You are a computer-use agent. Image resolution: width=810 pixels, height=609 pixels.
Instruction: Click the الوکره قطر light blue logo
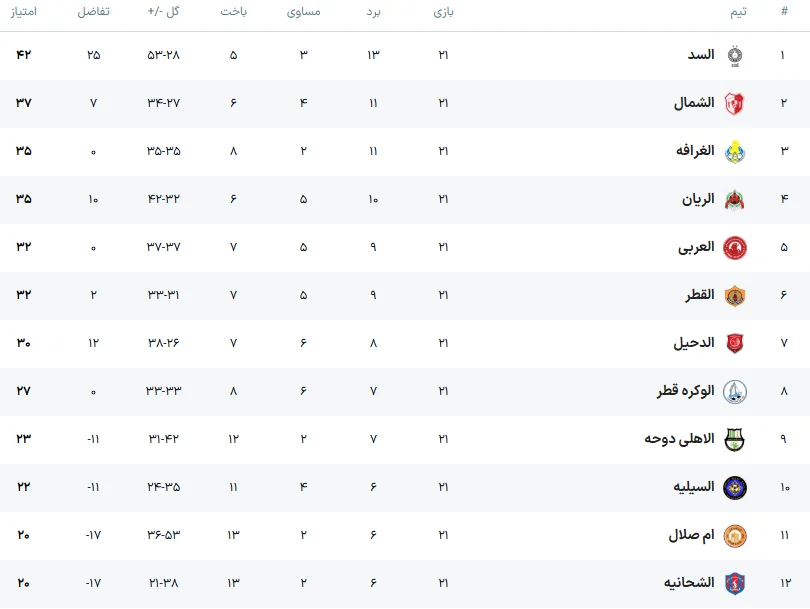(735, 392)
